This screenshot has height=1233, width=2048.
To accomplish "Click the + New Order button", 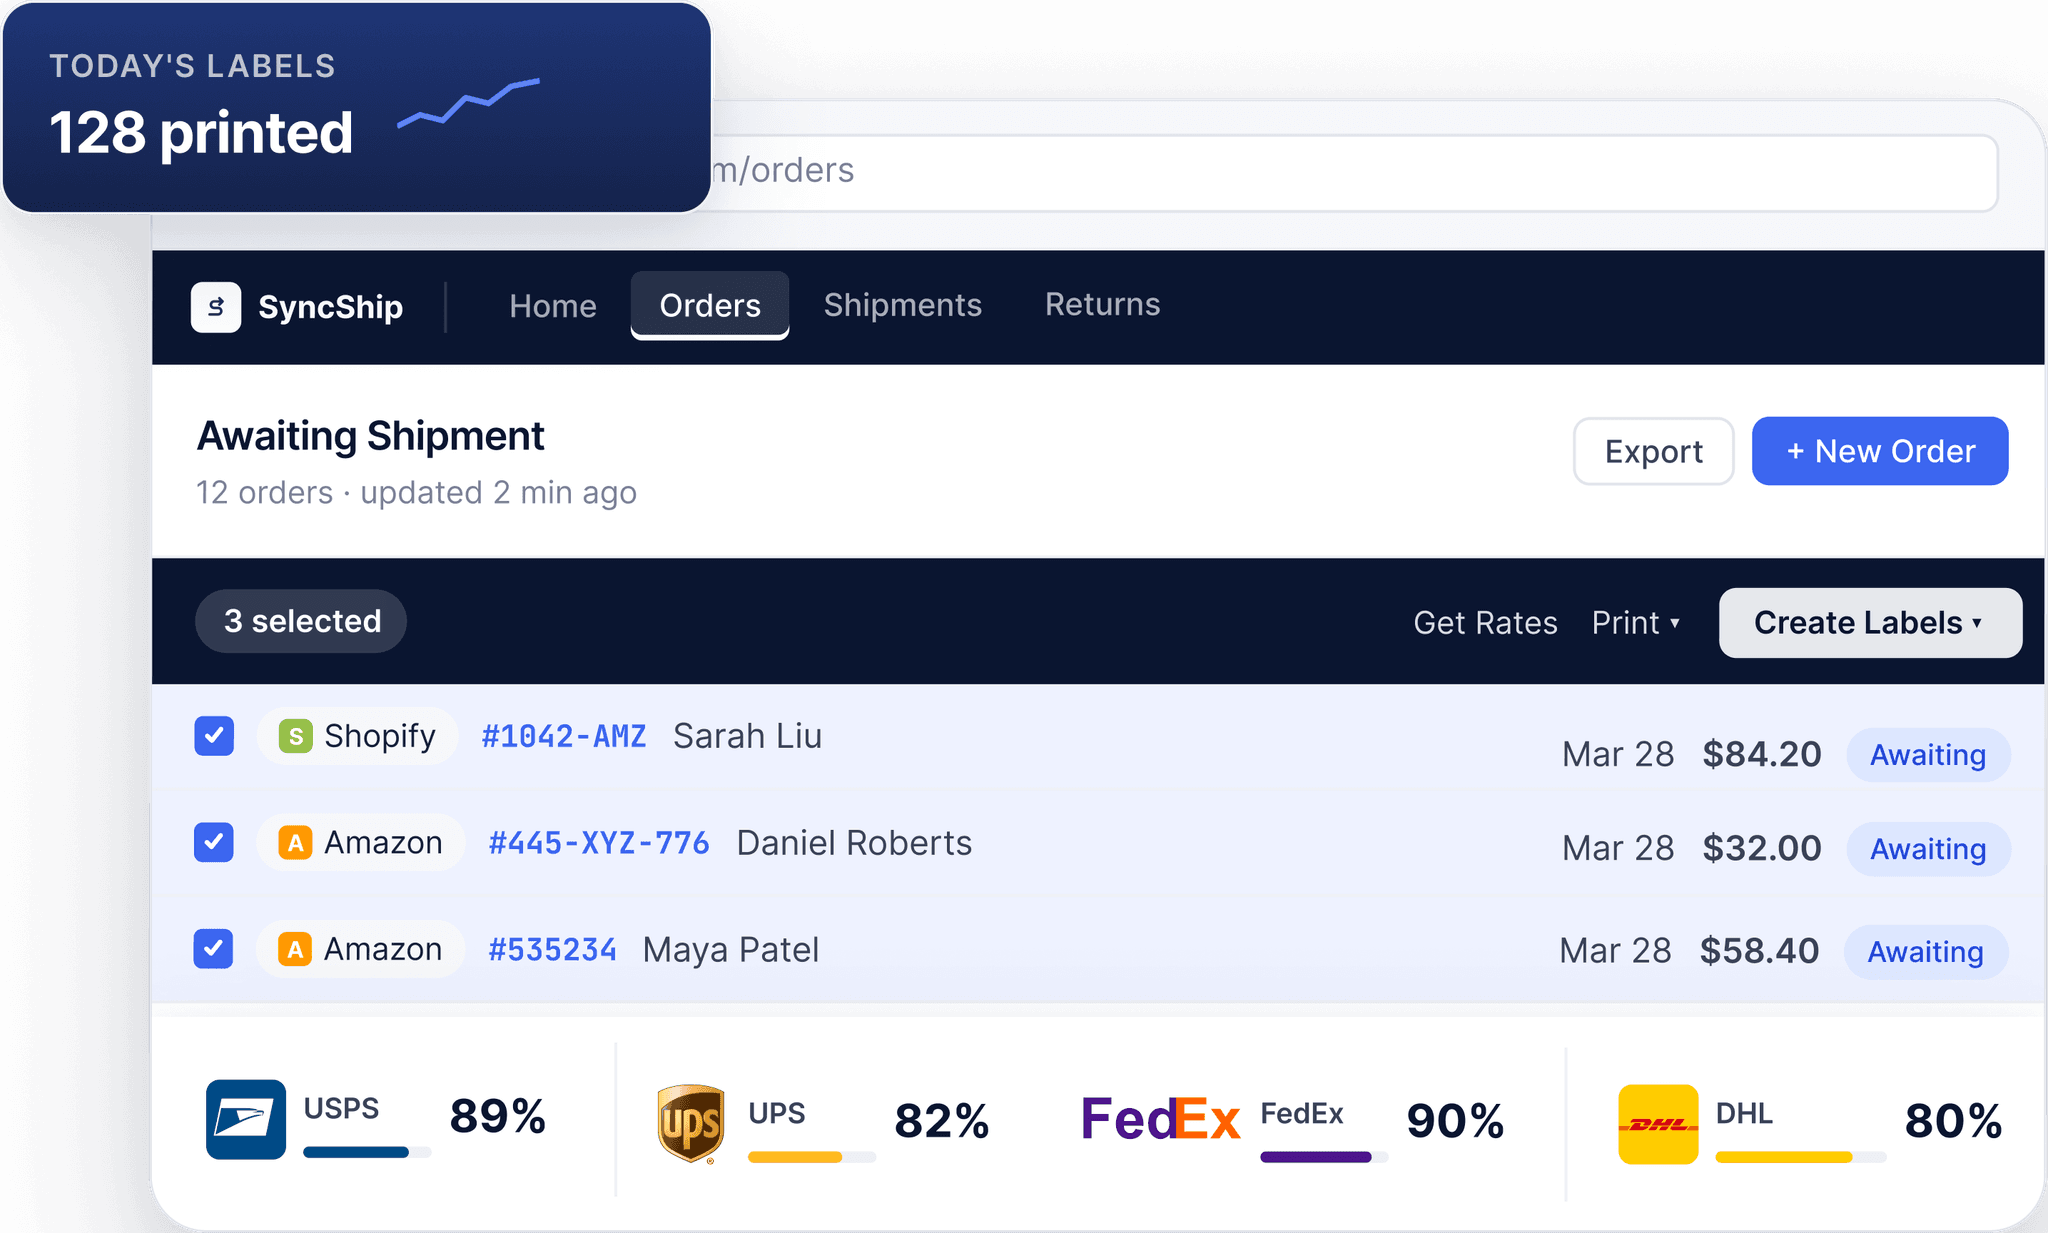I will click(1880, 451).
